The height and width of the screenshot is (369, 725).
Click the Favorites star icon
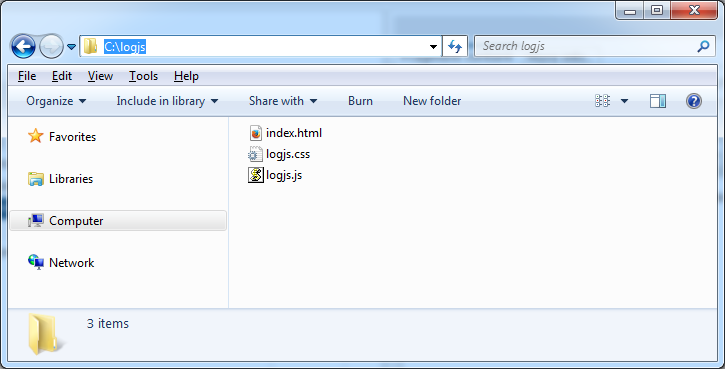pos(36,136)
